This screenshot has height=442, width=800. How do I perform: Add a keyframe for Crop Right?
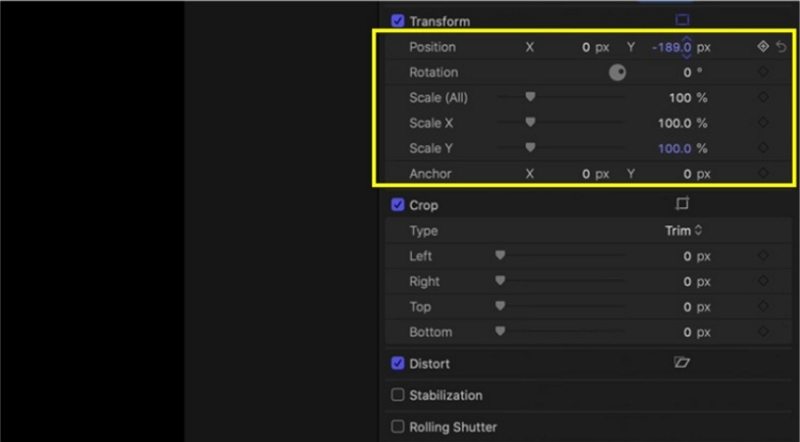coord(763,281)
